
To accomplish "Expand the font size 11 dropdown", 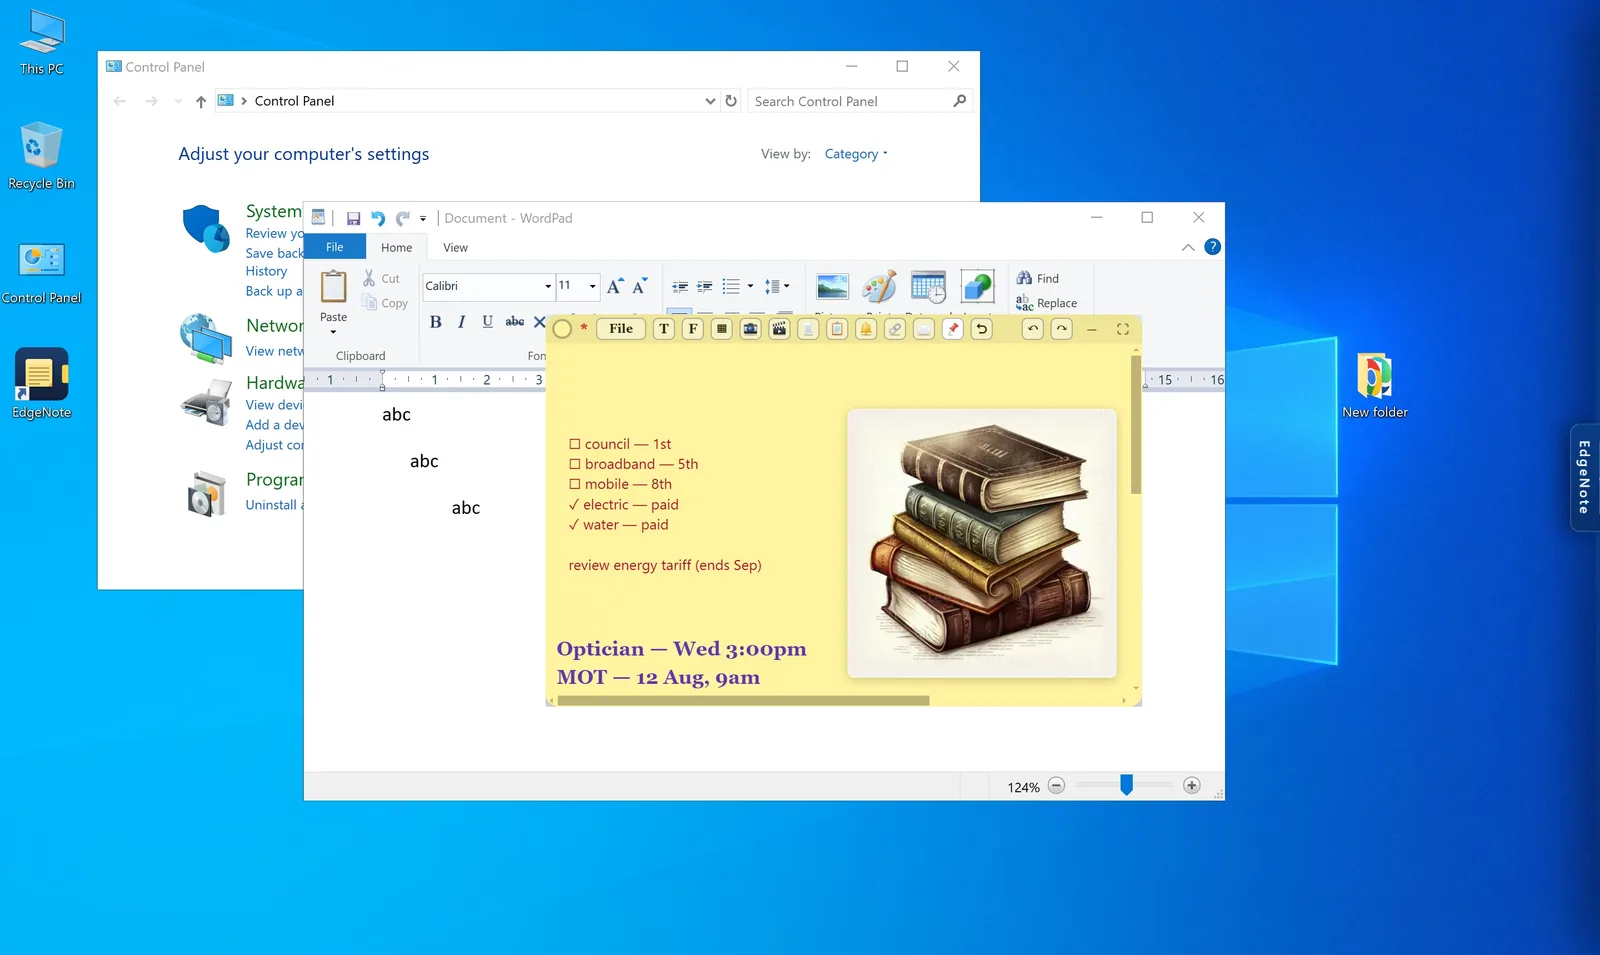I will [592, 286].
